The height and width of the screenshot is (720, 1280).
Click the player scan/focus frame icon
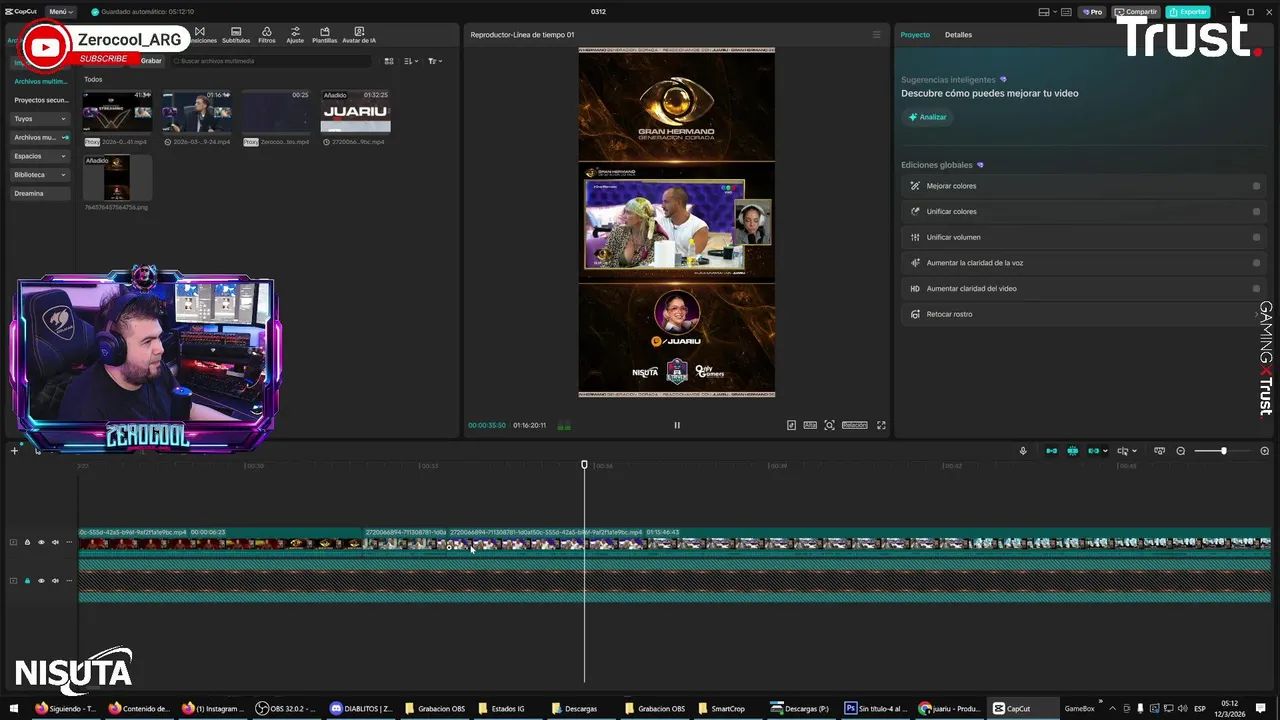tap(829, 425)
